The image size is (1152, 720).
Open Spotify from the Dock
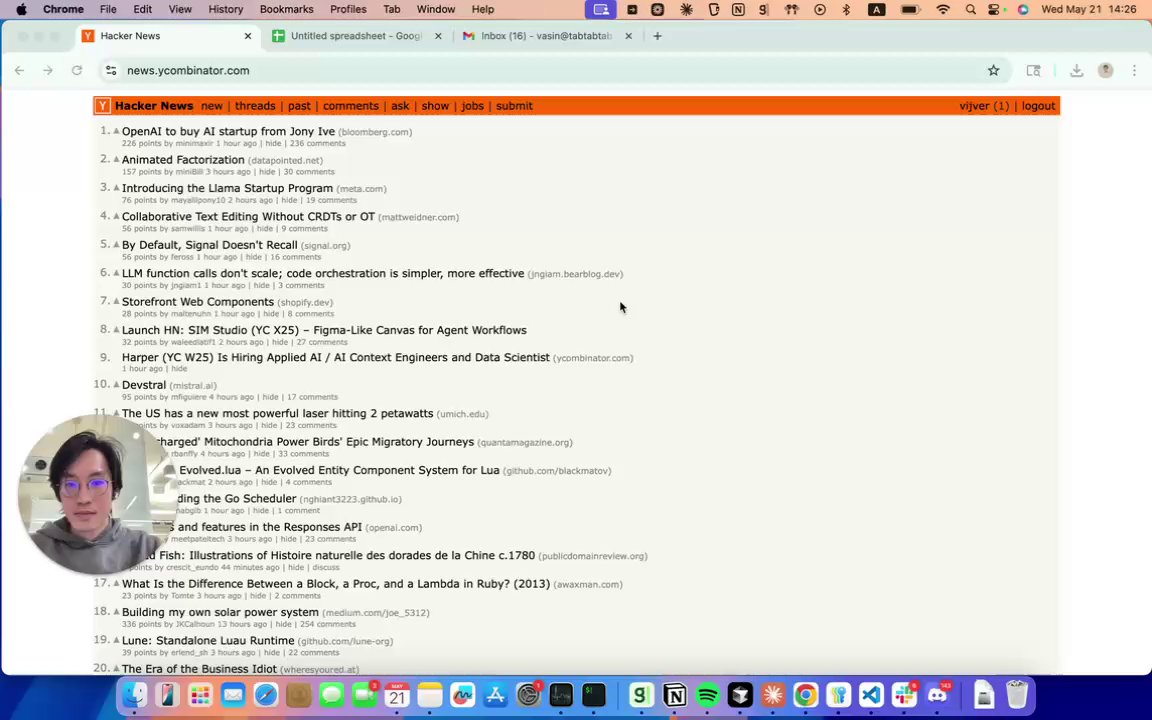(x=708, y=694)
